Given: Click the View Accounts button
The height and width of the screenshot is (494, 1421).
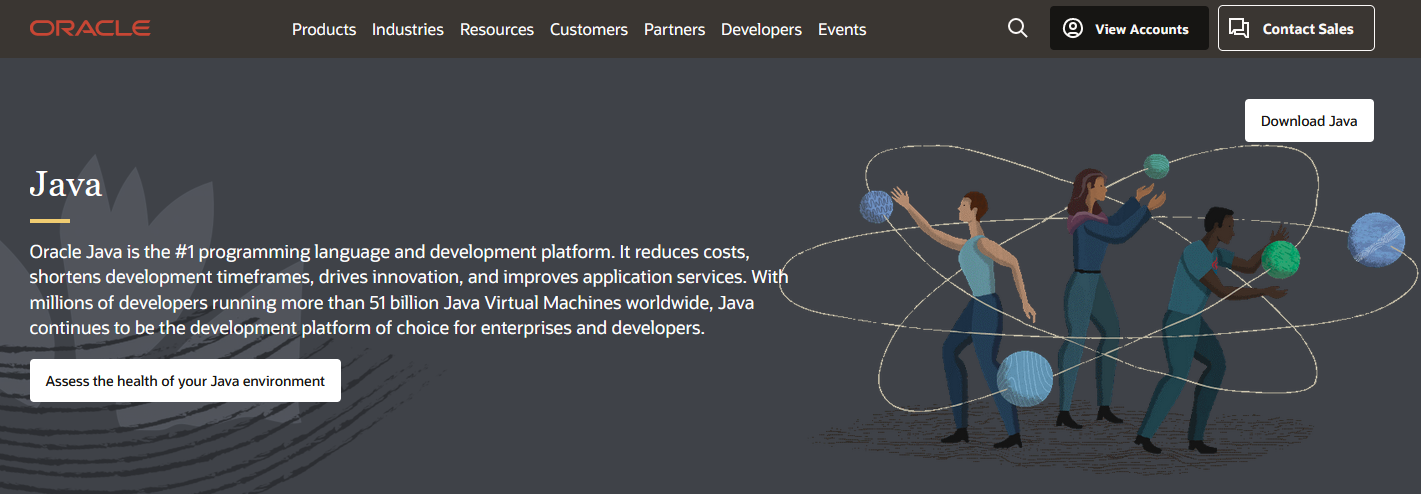Looking at the screenshot, I should (x=1129, y=28).
